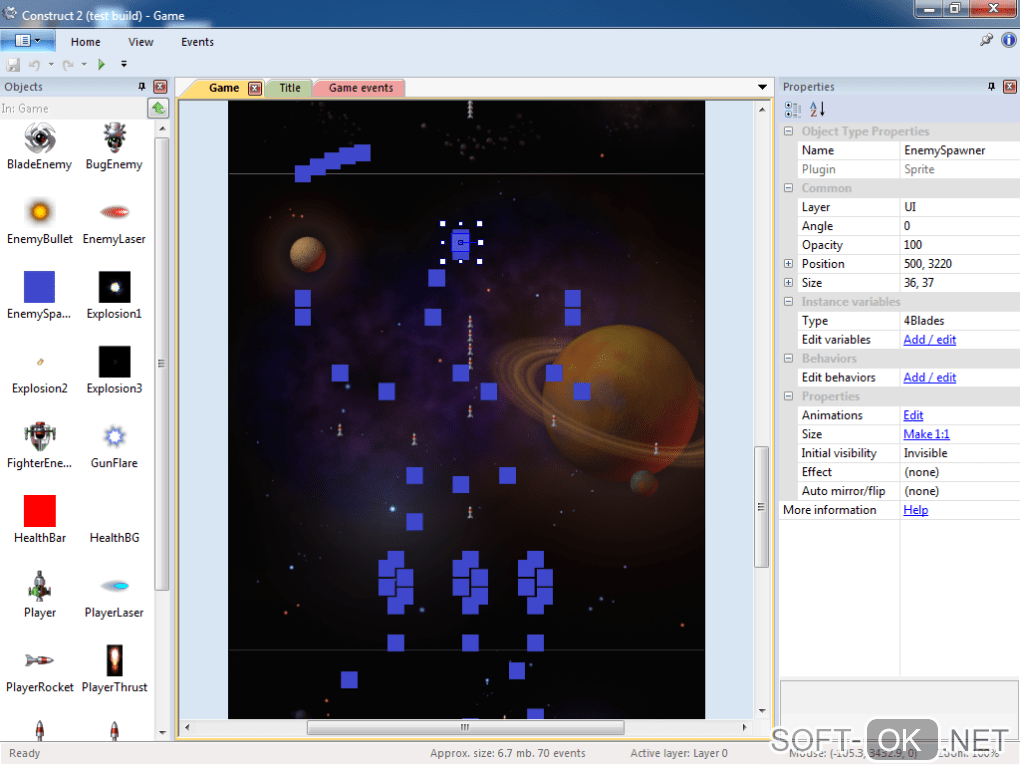This screenshot has width=1020, height=765.
Task: Click the selected spawner sprite in layout
Action: pyautogui.click(x=461, y=242)
